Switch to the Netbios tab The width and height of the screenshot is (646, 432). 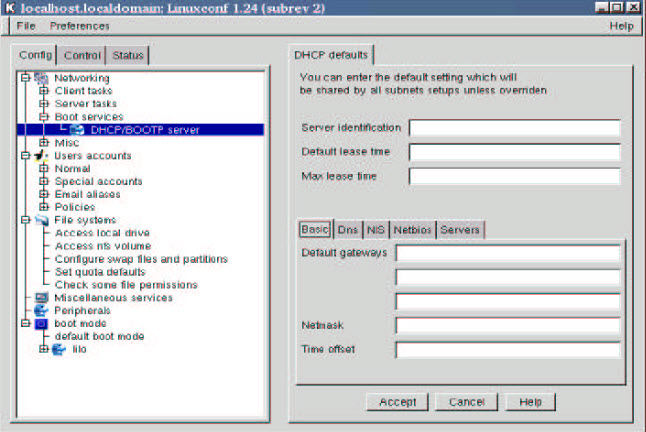pyautogui.click(x=412, y=230)
